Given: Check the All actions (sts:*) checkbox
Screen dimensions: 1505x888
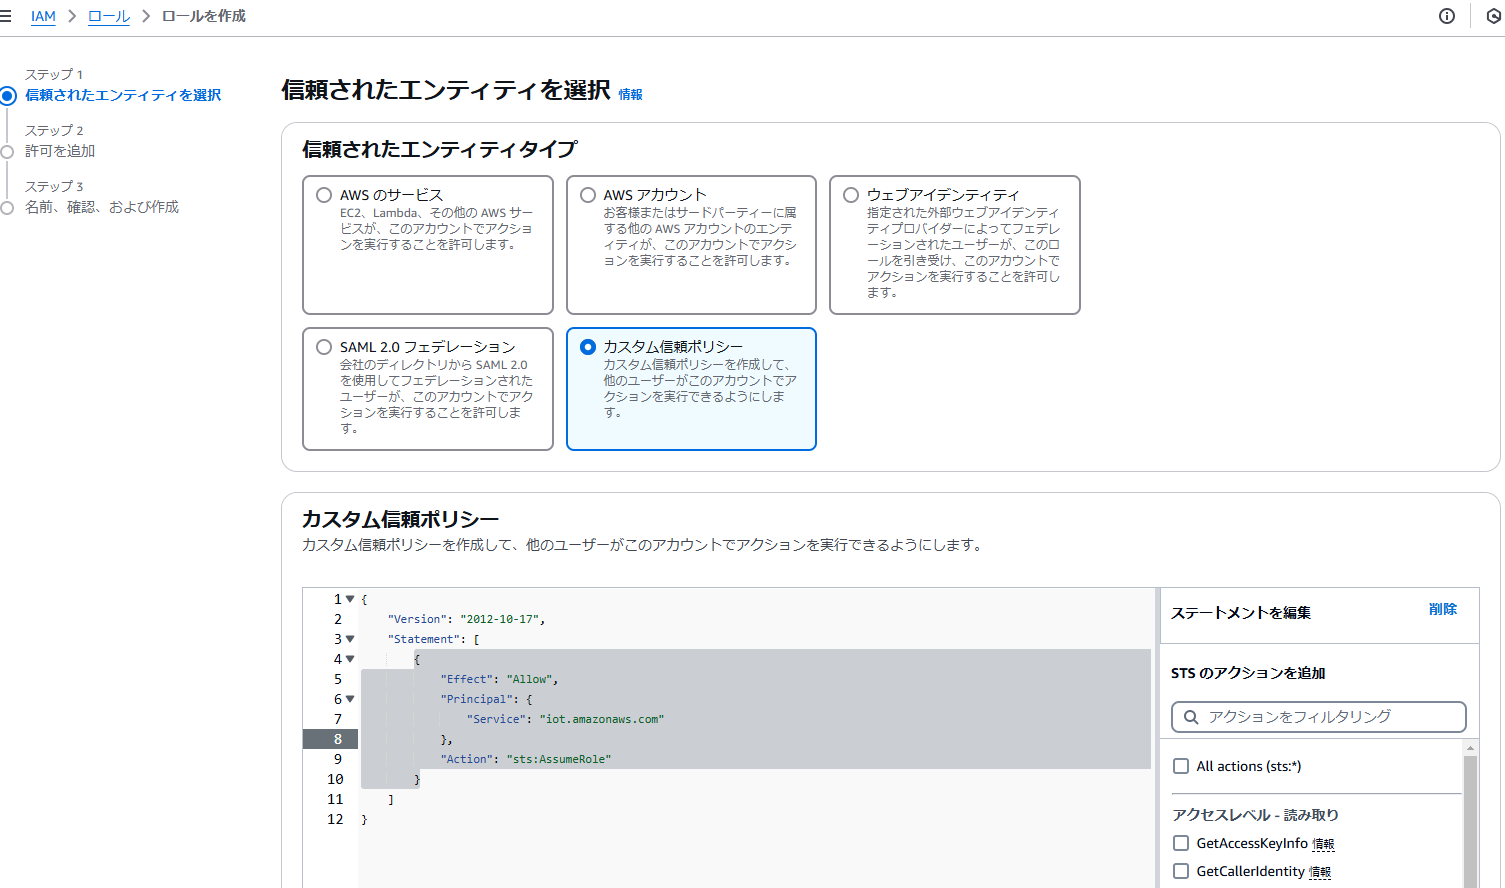Looking at the screenshot, I should (1181, 766).
